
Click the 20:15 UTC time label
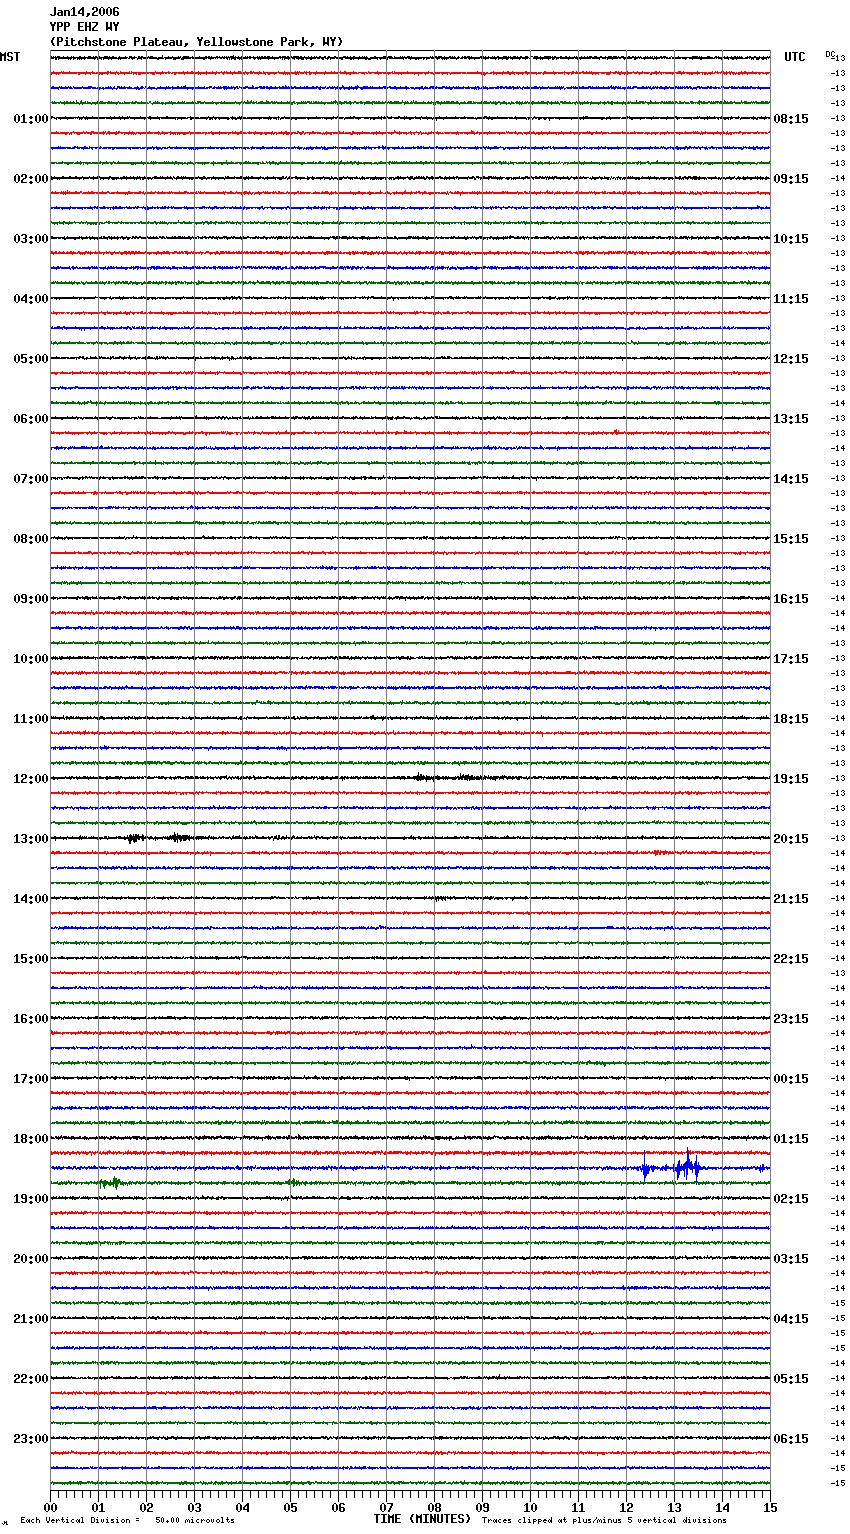[791, 839]
